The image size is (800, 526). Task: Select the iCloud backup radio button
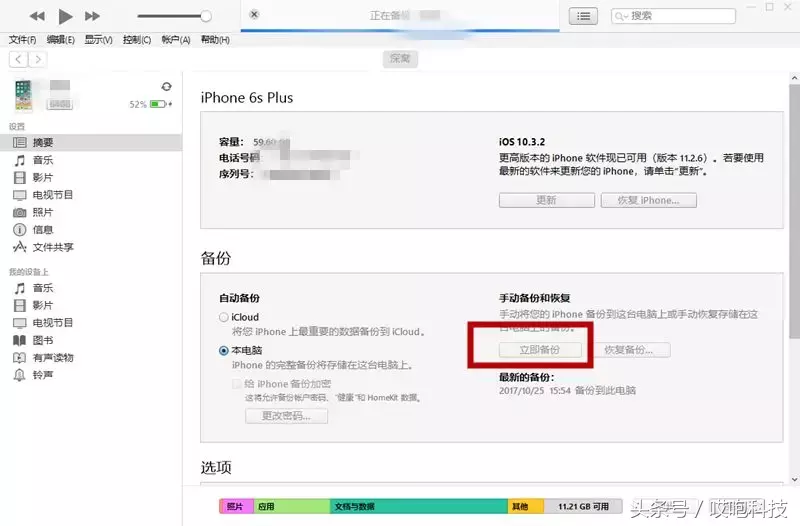(x=223, y=317)
